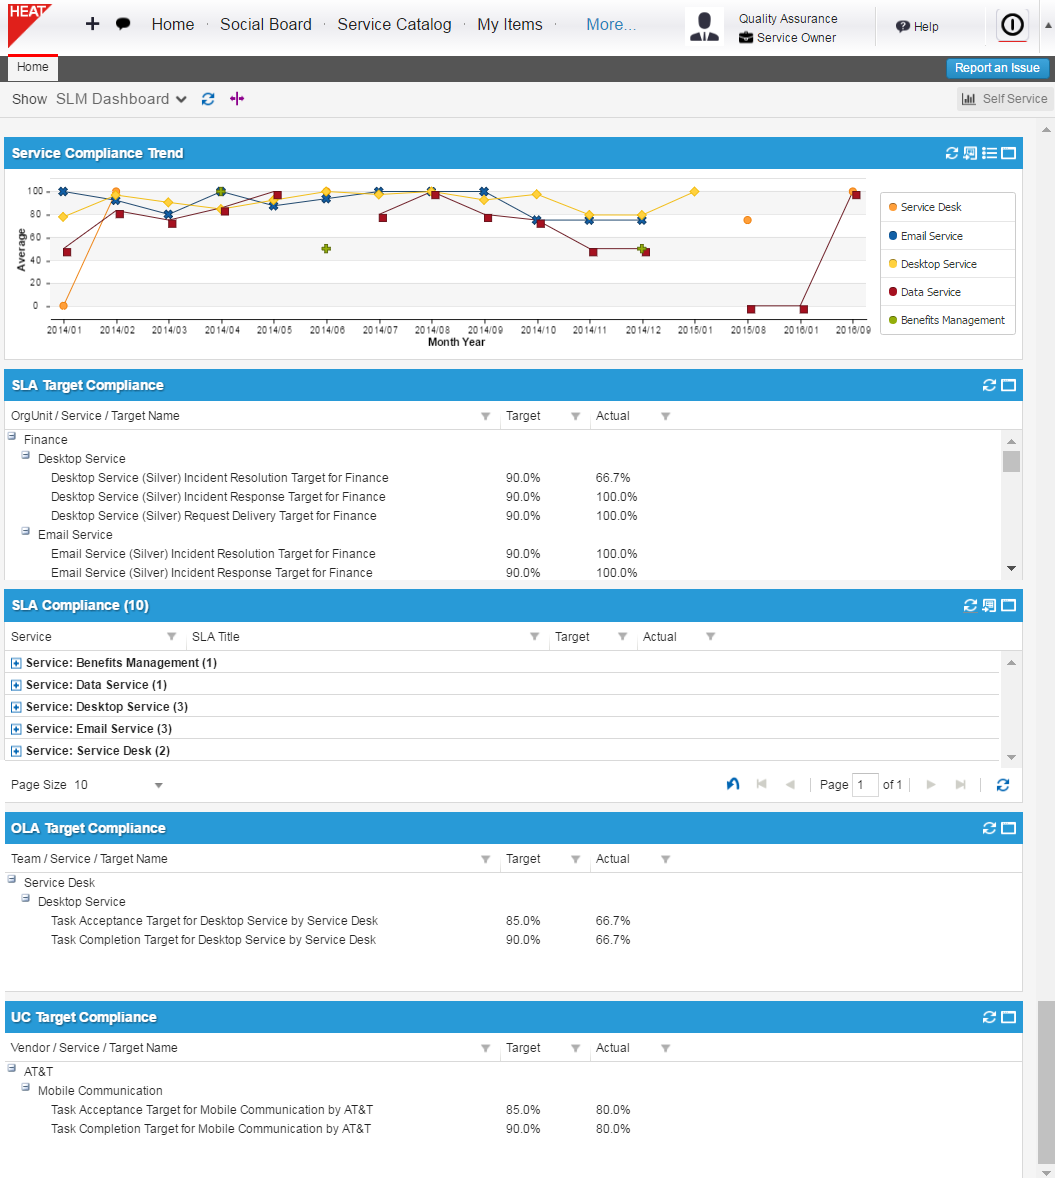Click the Report an Issue button
The height and width of the screenshot is (1178, 1055).
coord(997,68)
